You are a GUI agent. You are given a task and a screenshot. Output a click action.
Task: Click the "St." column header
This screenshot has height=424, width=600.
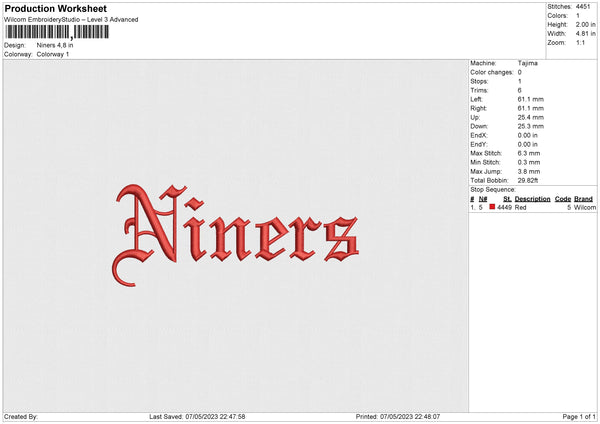coord(507,199)
